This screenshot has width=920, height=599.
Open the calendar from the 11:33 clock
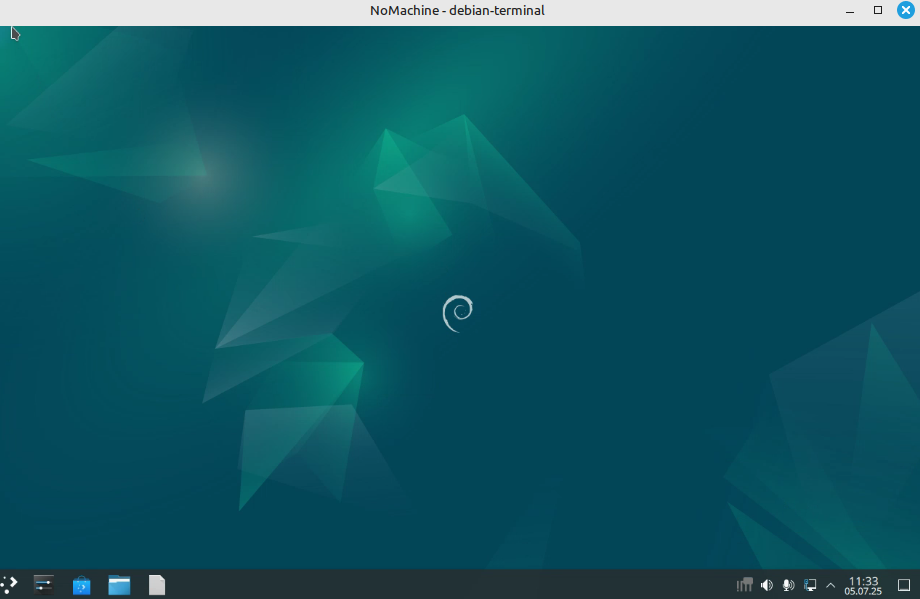863,585
